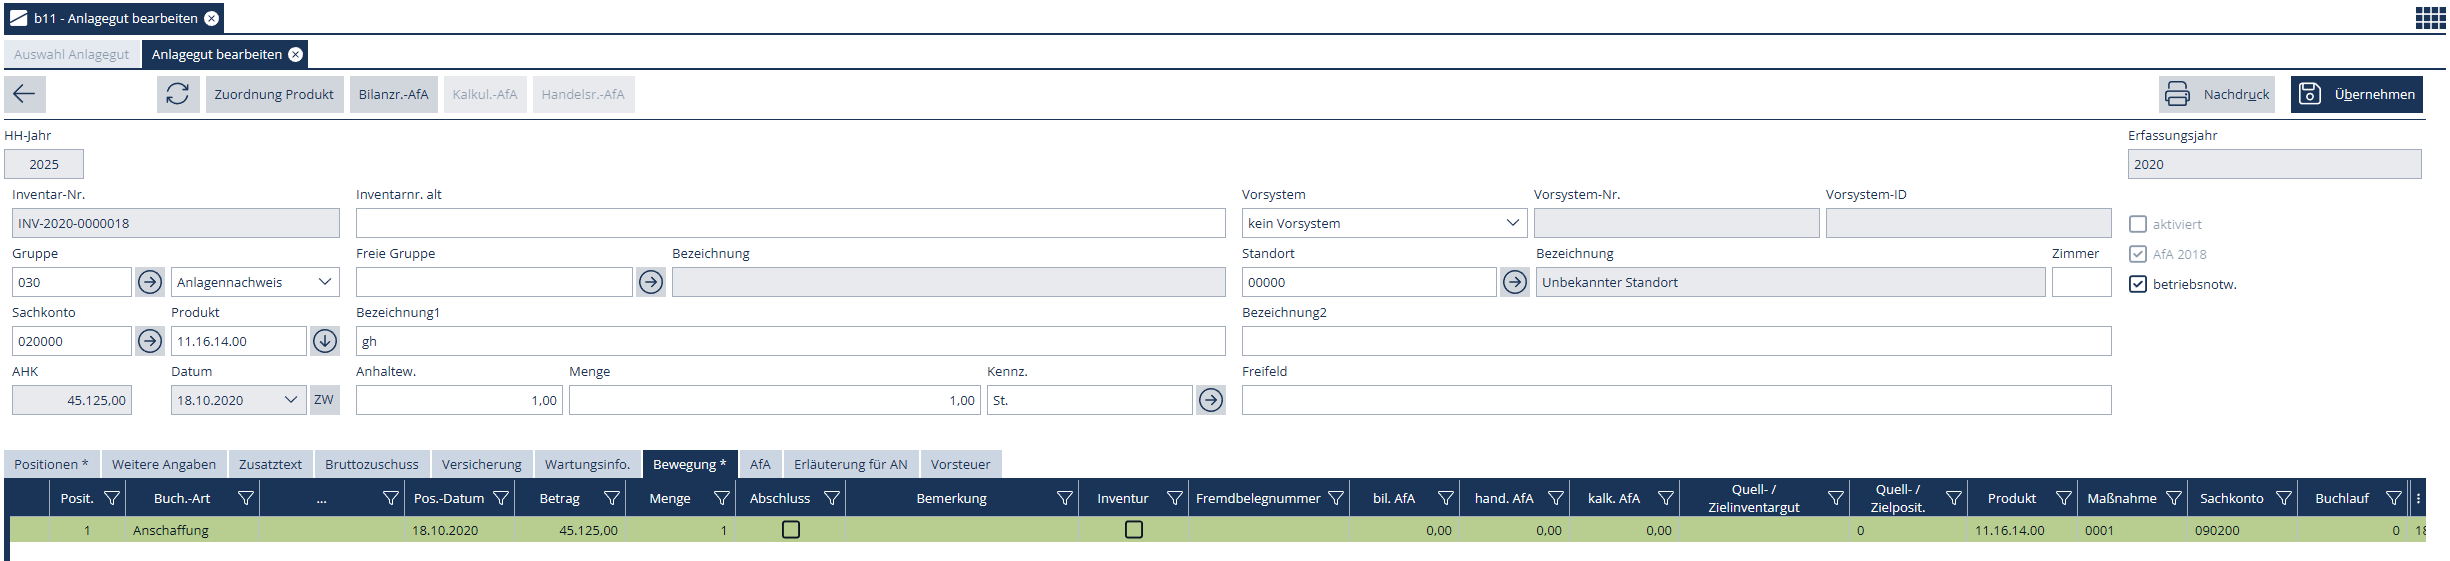2450x561 pixels.
Task: Click into the Bezeichnung1 field containing gh
Action: pyautogui.click(x=790, y=341)
